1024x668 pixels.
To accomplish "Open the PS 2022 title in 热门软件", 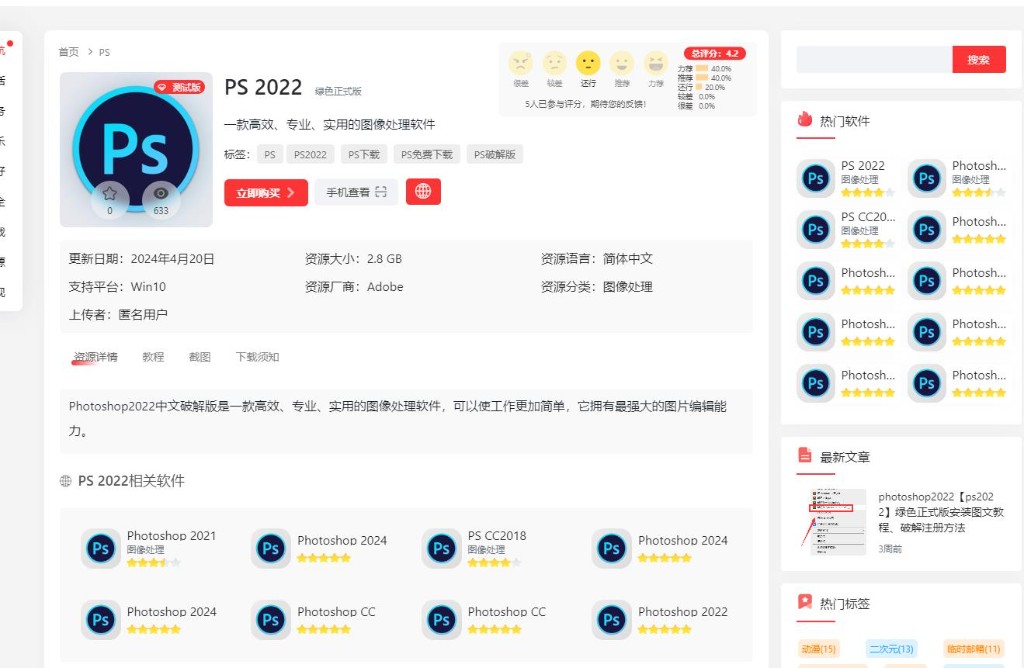I will pyautogui.click(x=863, y=166).
